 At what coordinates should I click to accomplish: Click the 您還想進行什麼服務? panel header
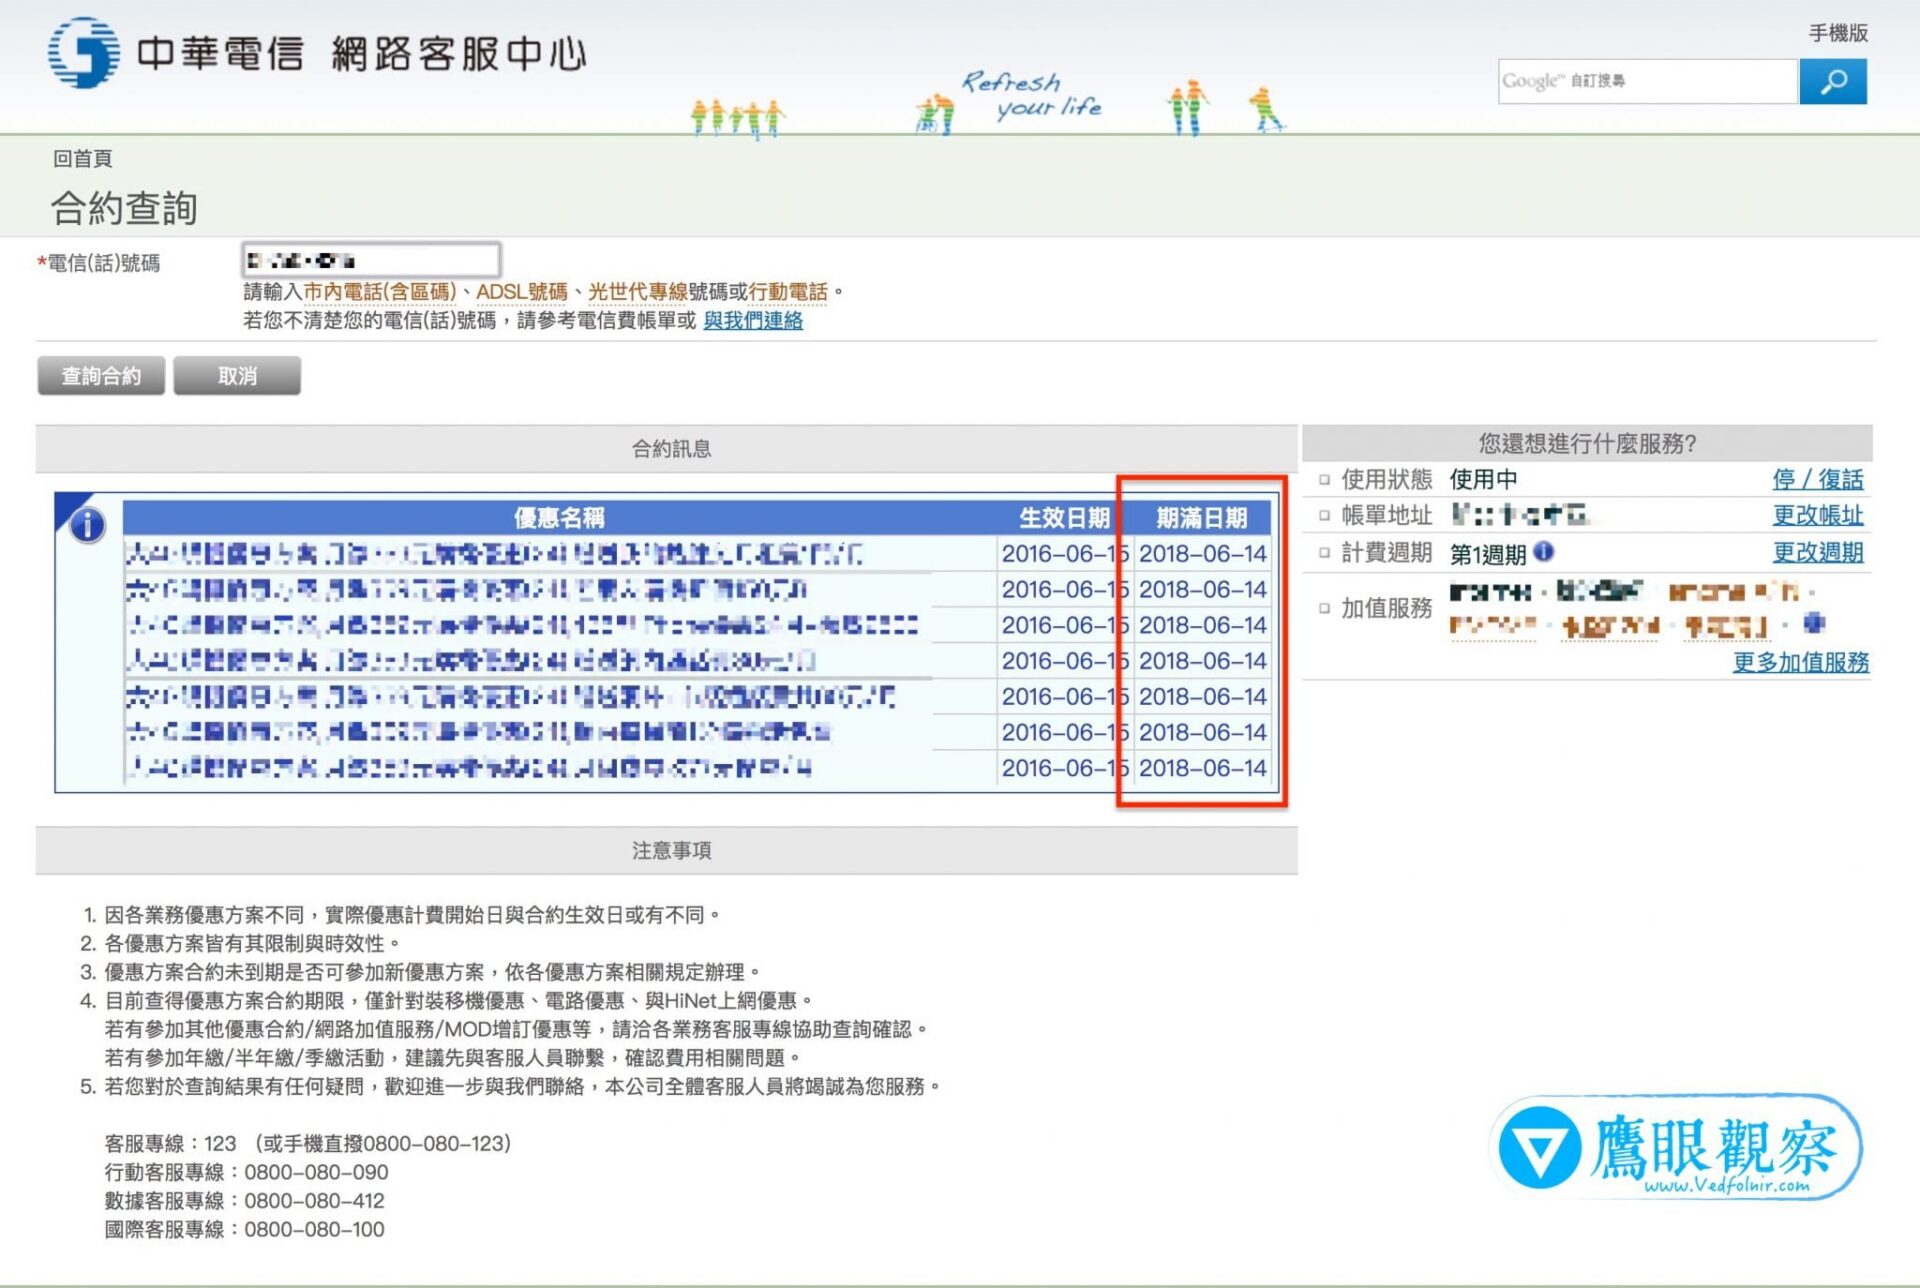(x=1587, y=443)
